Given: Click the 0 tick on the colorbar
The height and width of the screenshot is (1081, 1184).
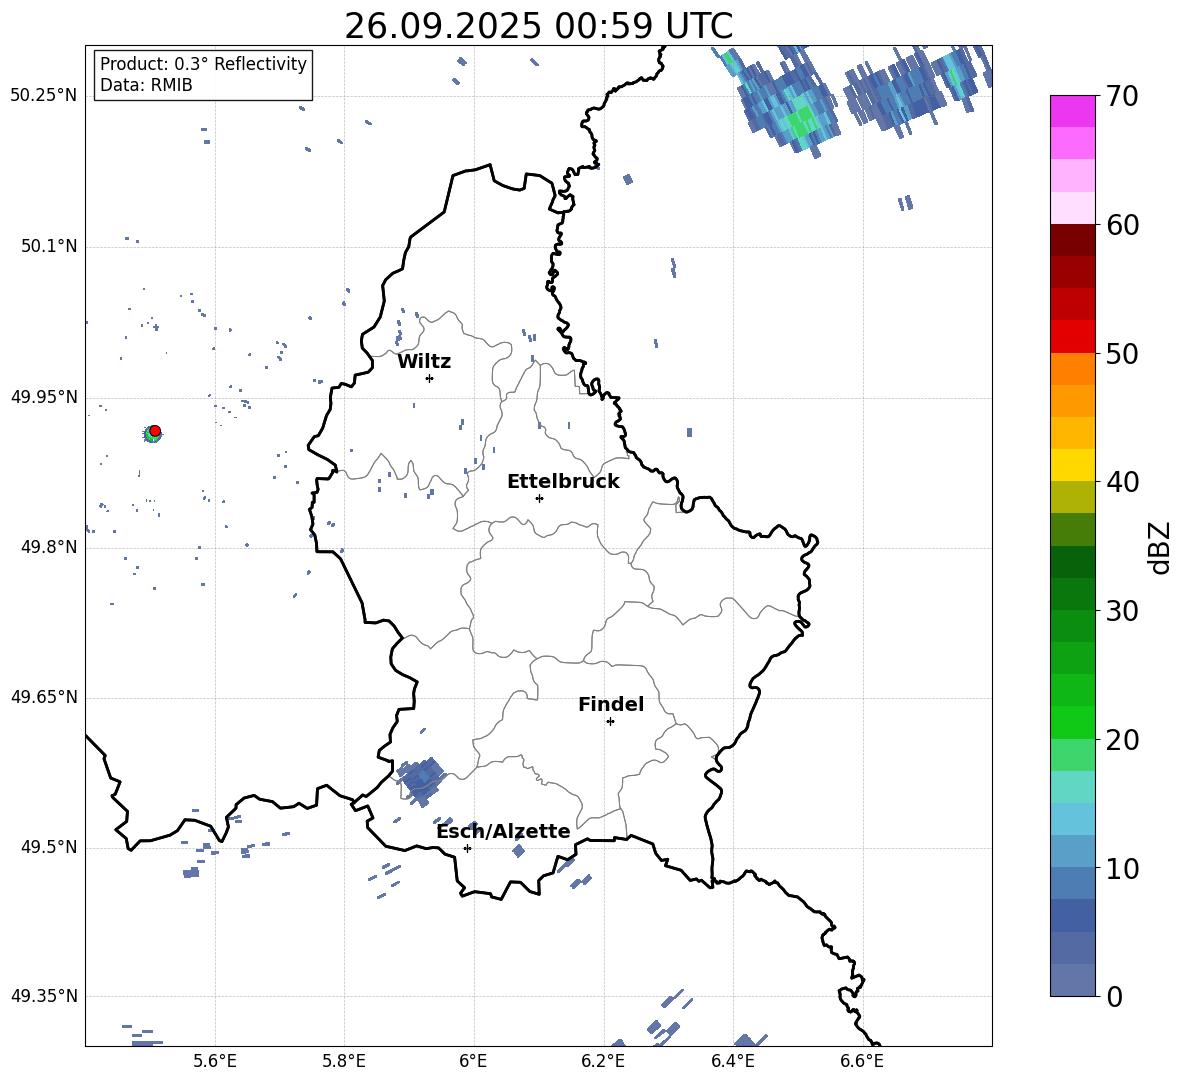Looking at the screenshot, I should (x=1114, y=996).
